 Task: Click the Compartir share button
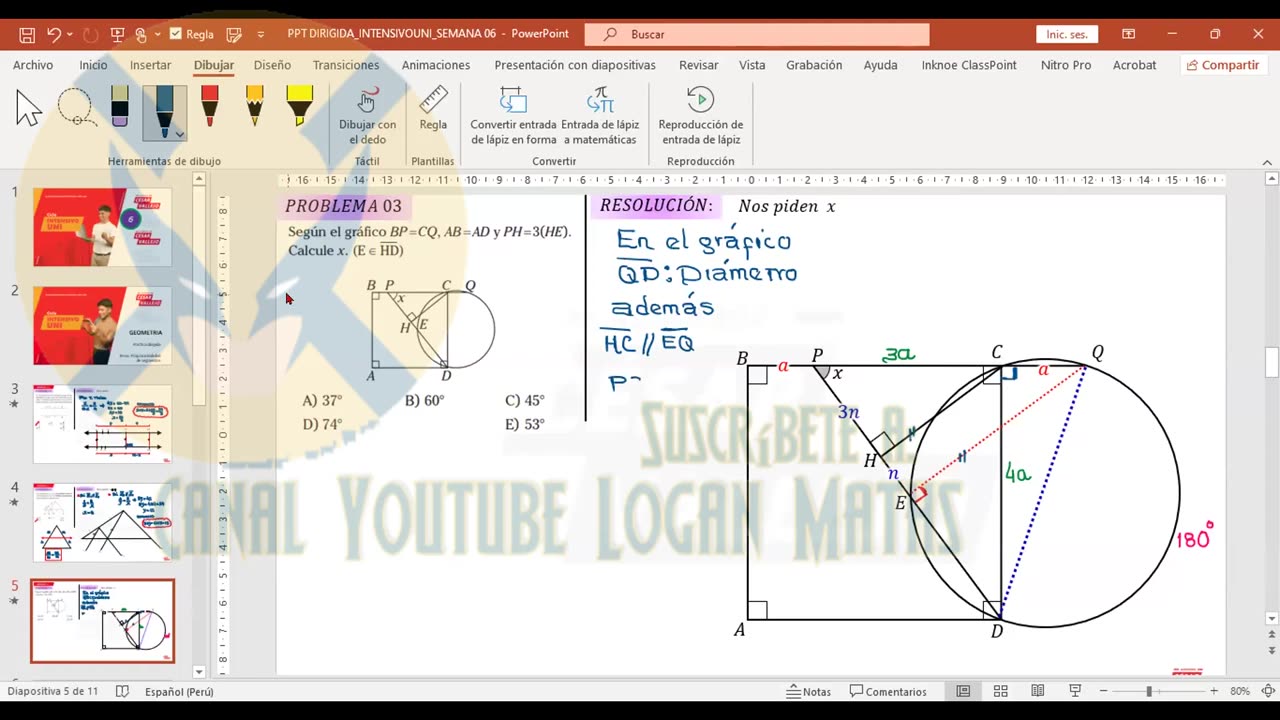point(1222,65)
